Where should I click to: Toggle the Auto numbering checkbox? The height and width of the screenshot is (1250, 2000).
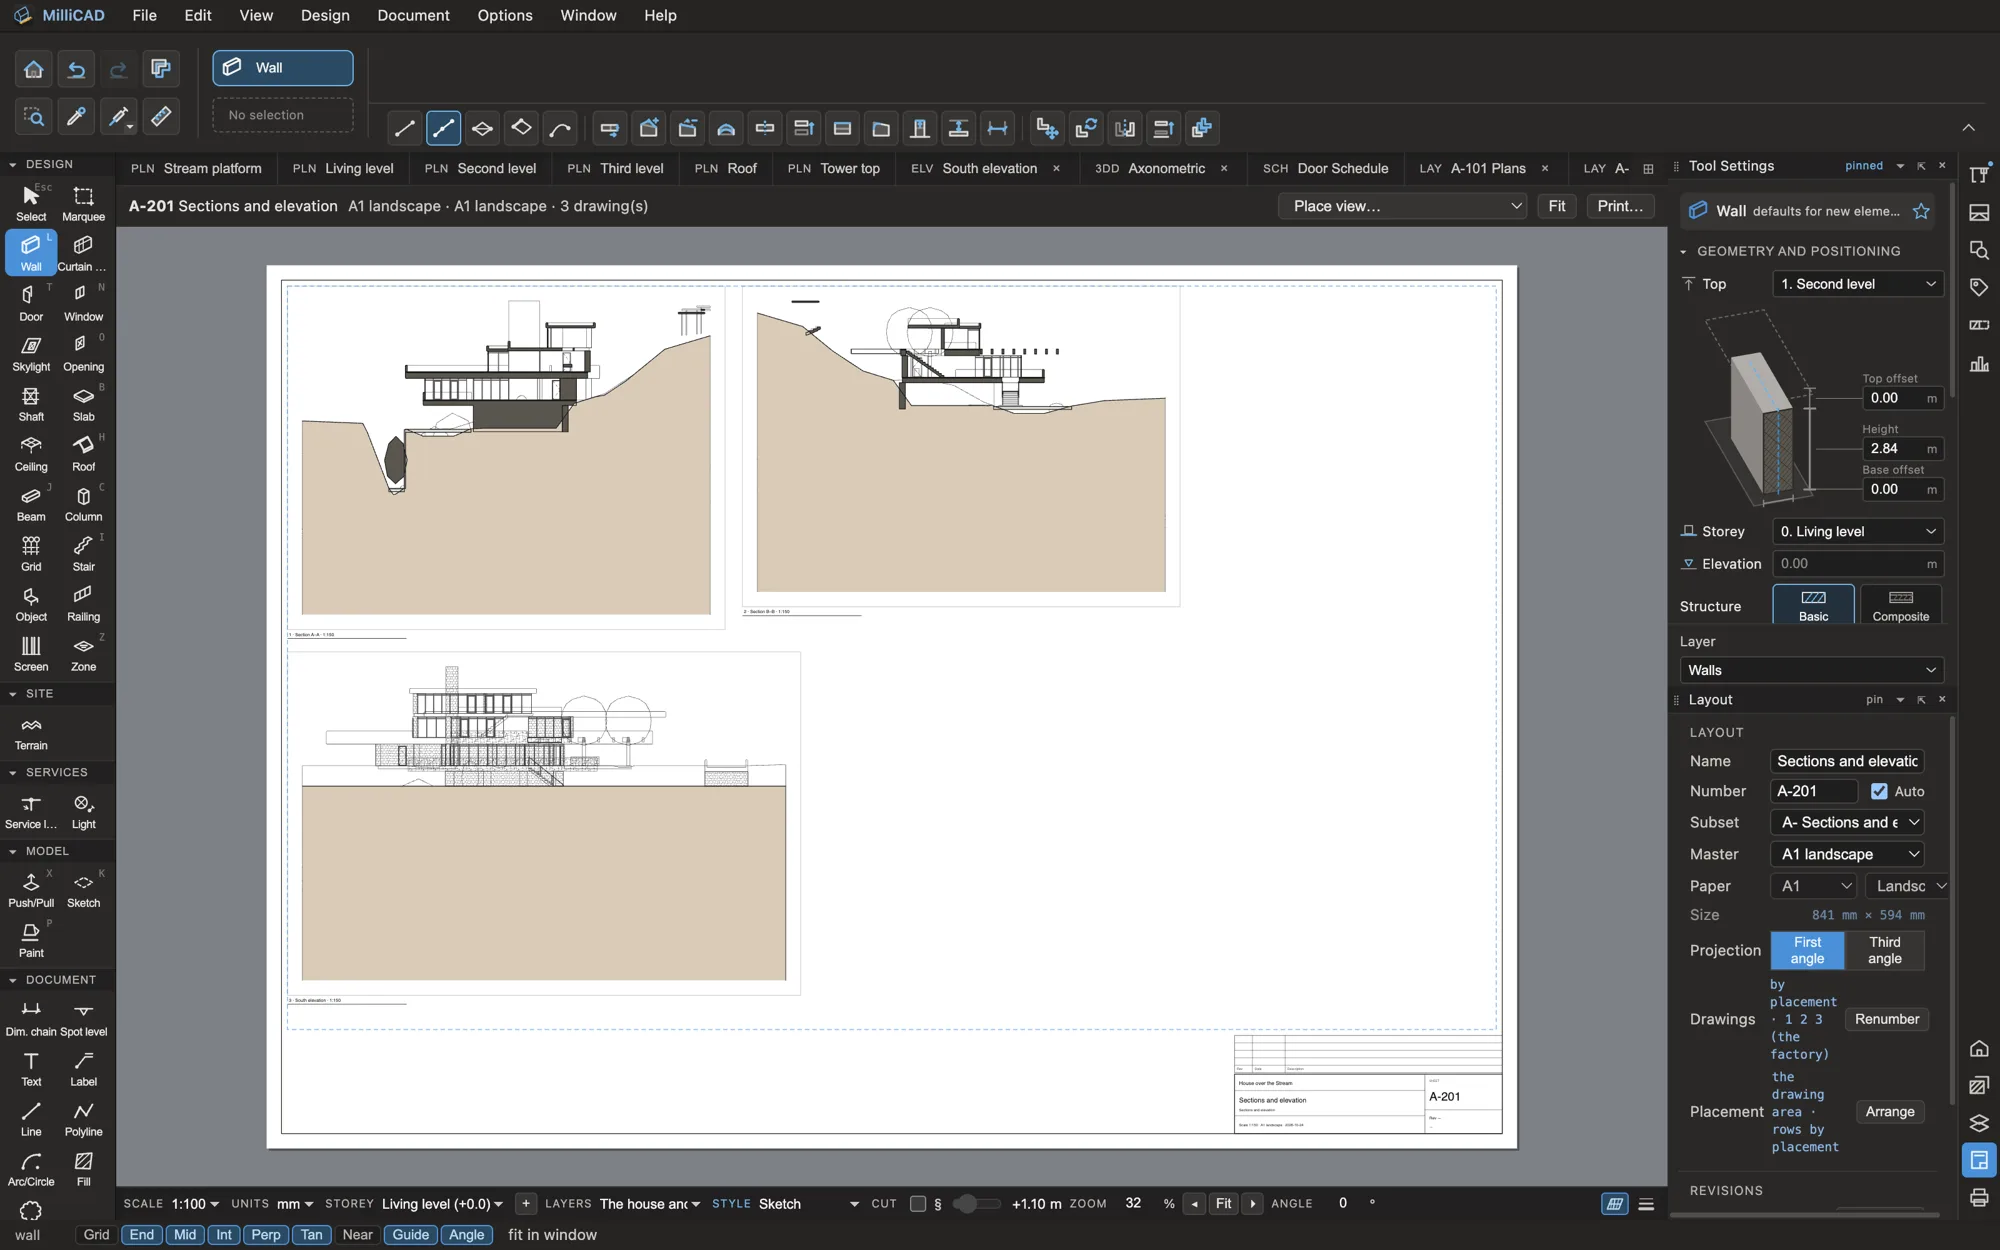click(x=1879, y=791)
